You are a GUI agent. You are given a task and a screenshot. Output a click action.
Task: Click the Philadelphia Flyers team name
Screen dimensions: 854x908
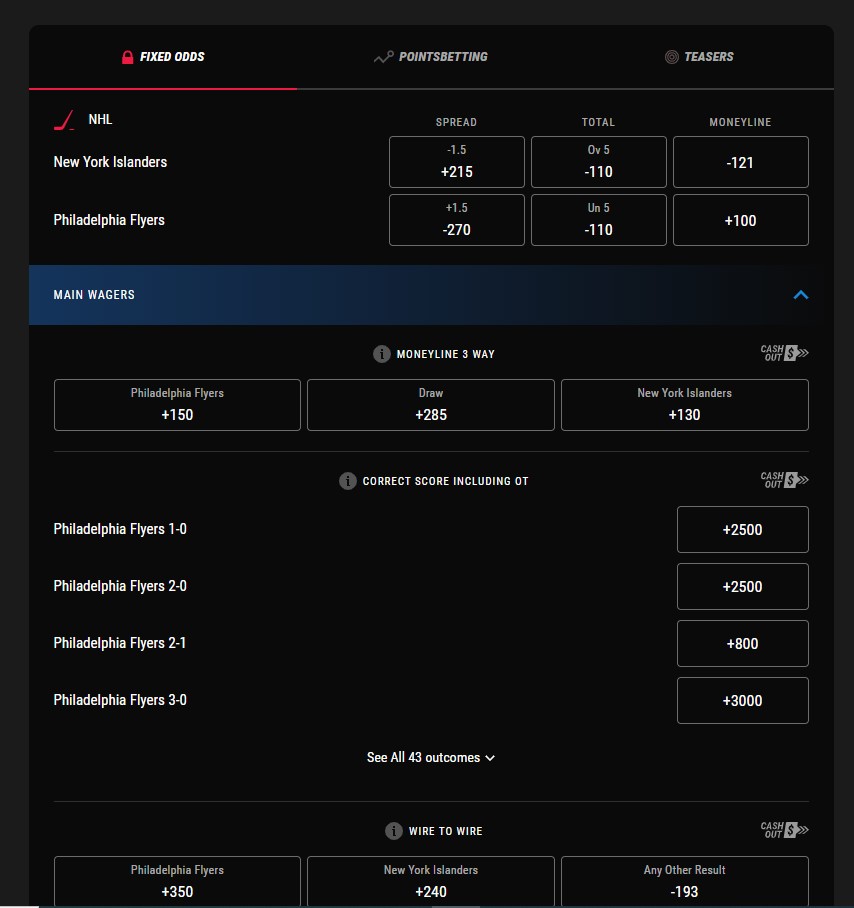pyautogui.click(x=109, y=220)
